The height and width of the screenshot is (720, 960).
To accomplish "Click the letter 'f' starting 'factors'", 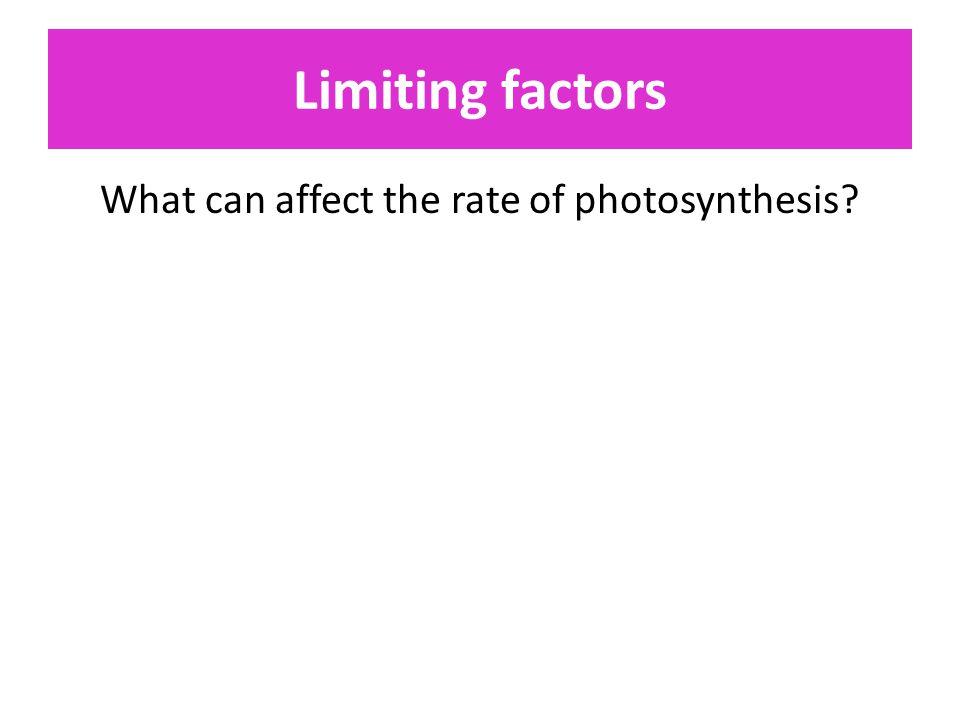I will click(513, 89).
